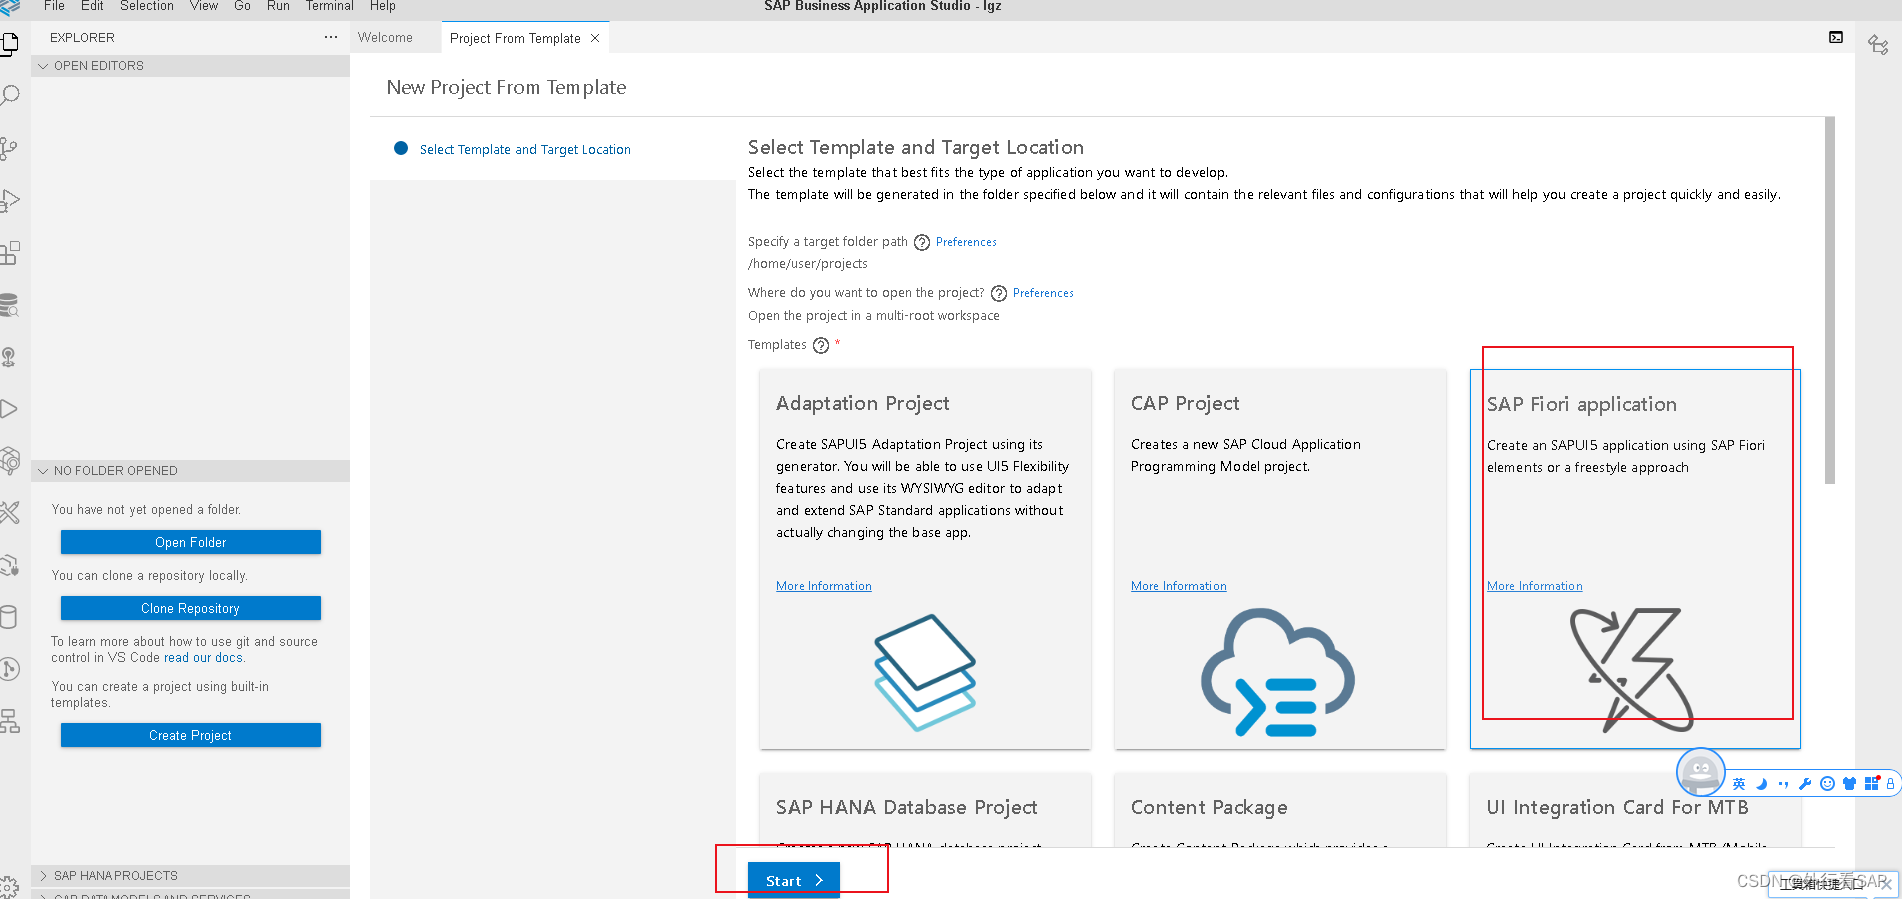The image size is (1902, 899).
Task: Collapse the NO FOLDER OPENED section
Action: tap(190, 471)
